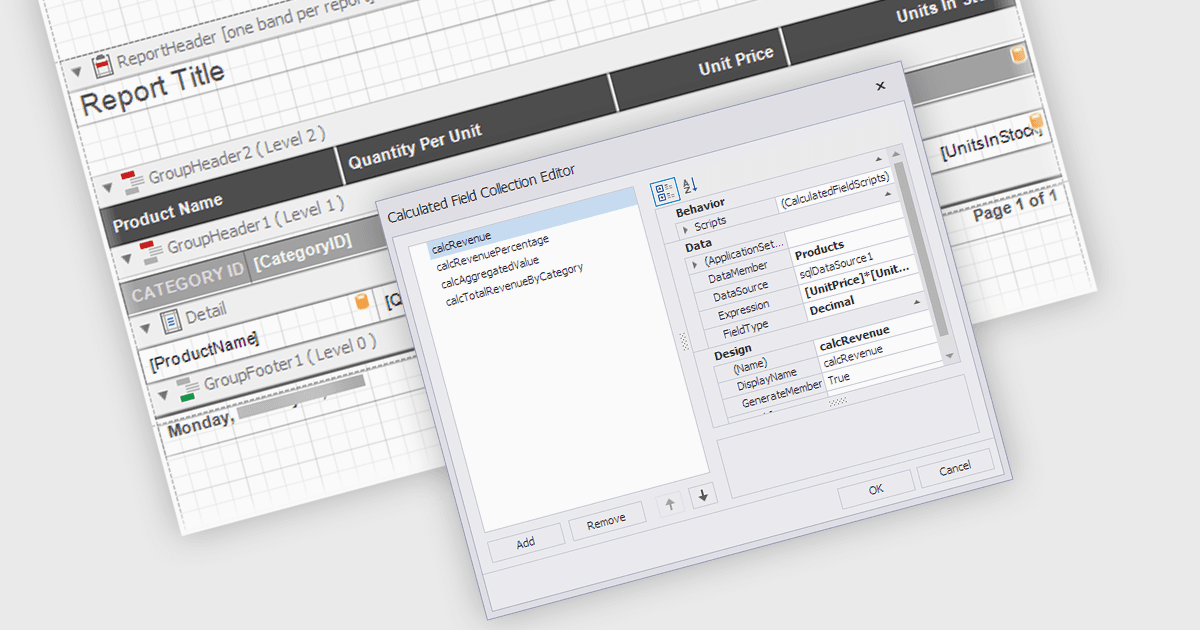
Task: Select the 'Page 1 of 1' page info label
Action: click(1014, 206)
